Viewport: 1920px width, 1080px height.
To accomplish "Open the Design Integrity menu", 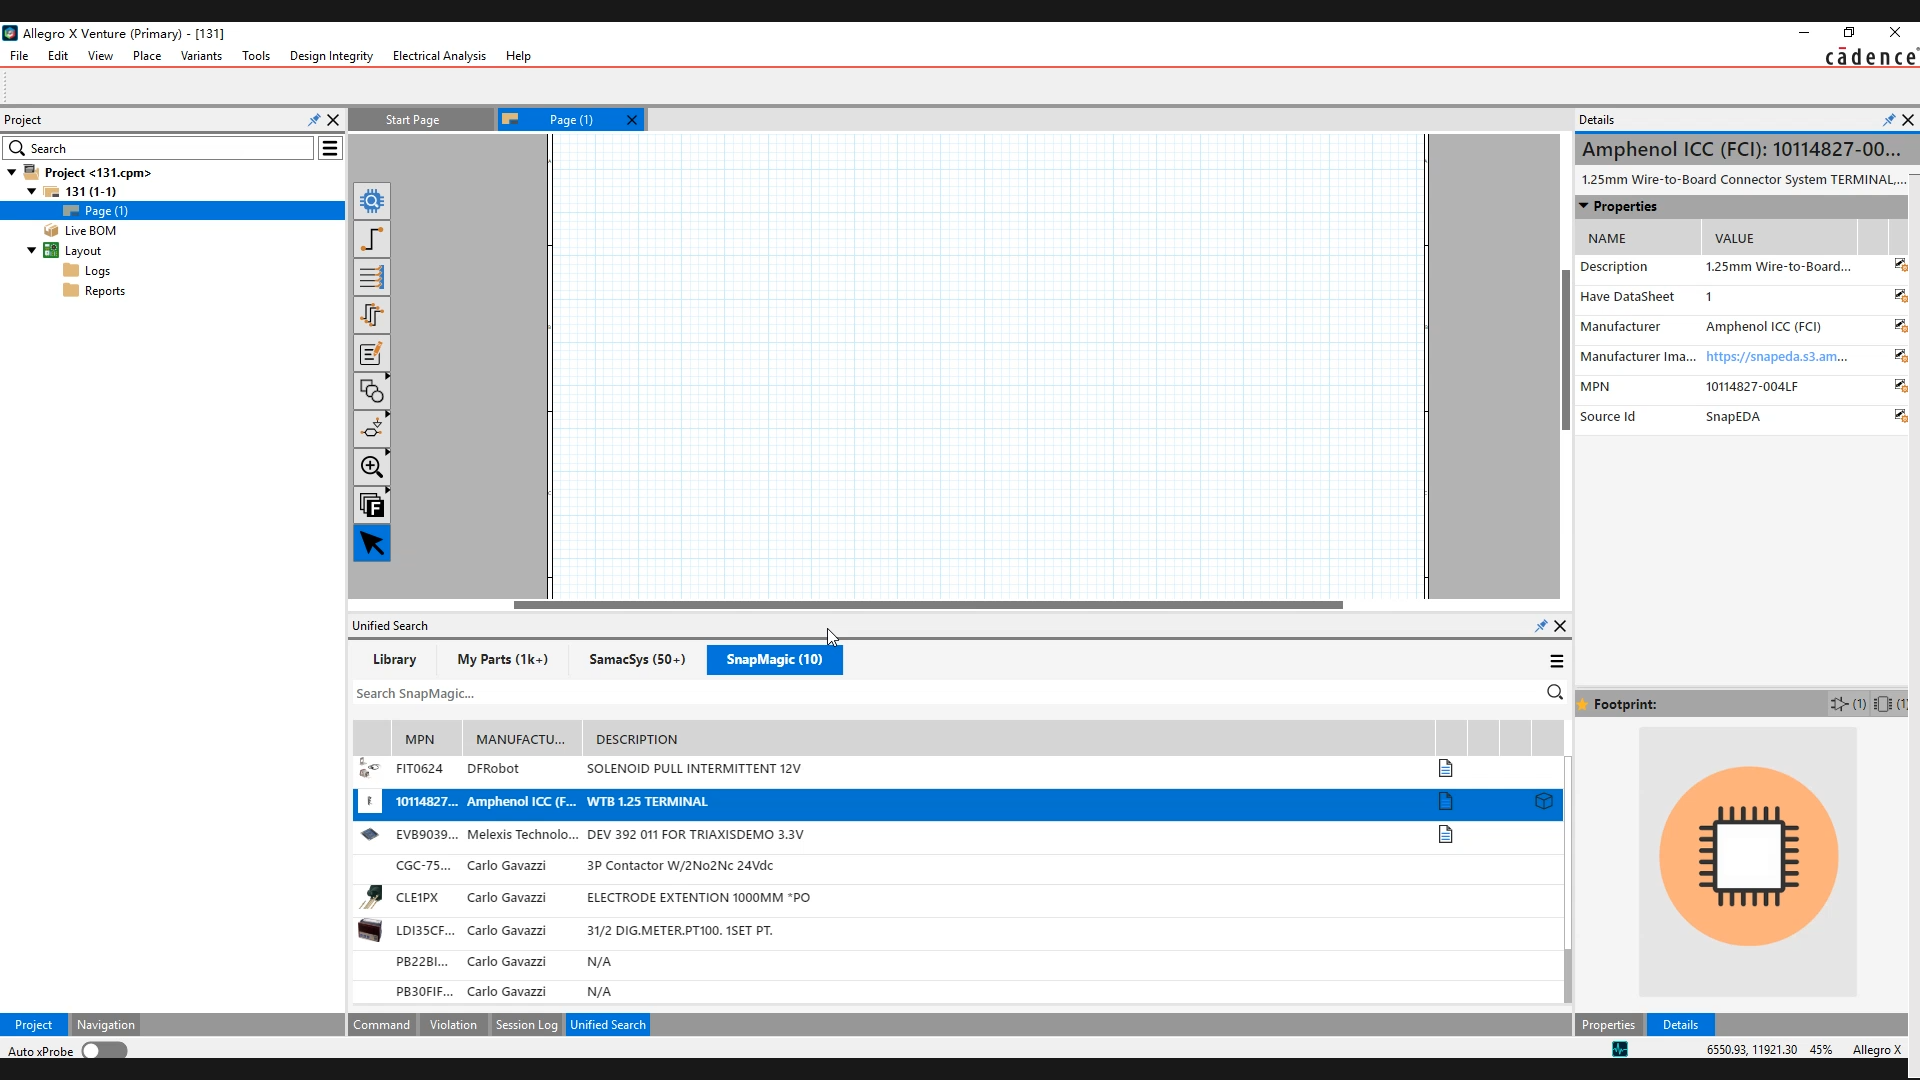I will coord(331,56).
